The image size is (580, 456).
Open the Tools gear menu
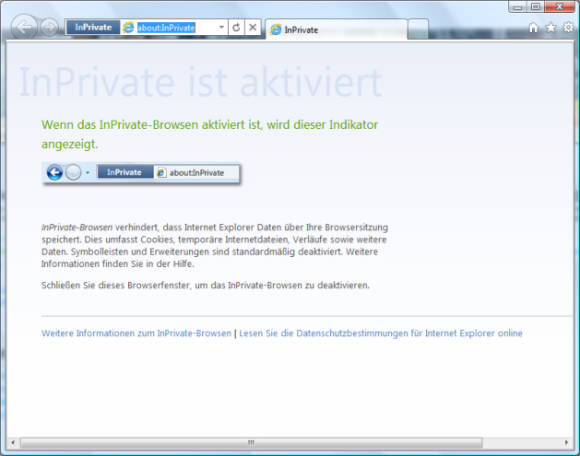click(569, 27)
